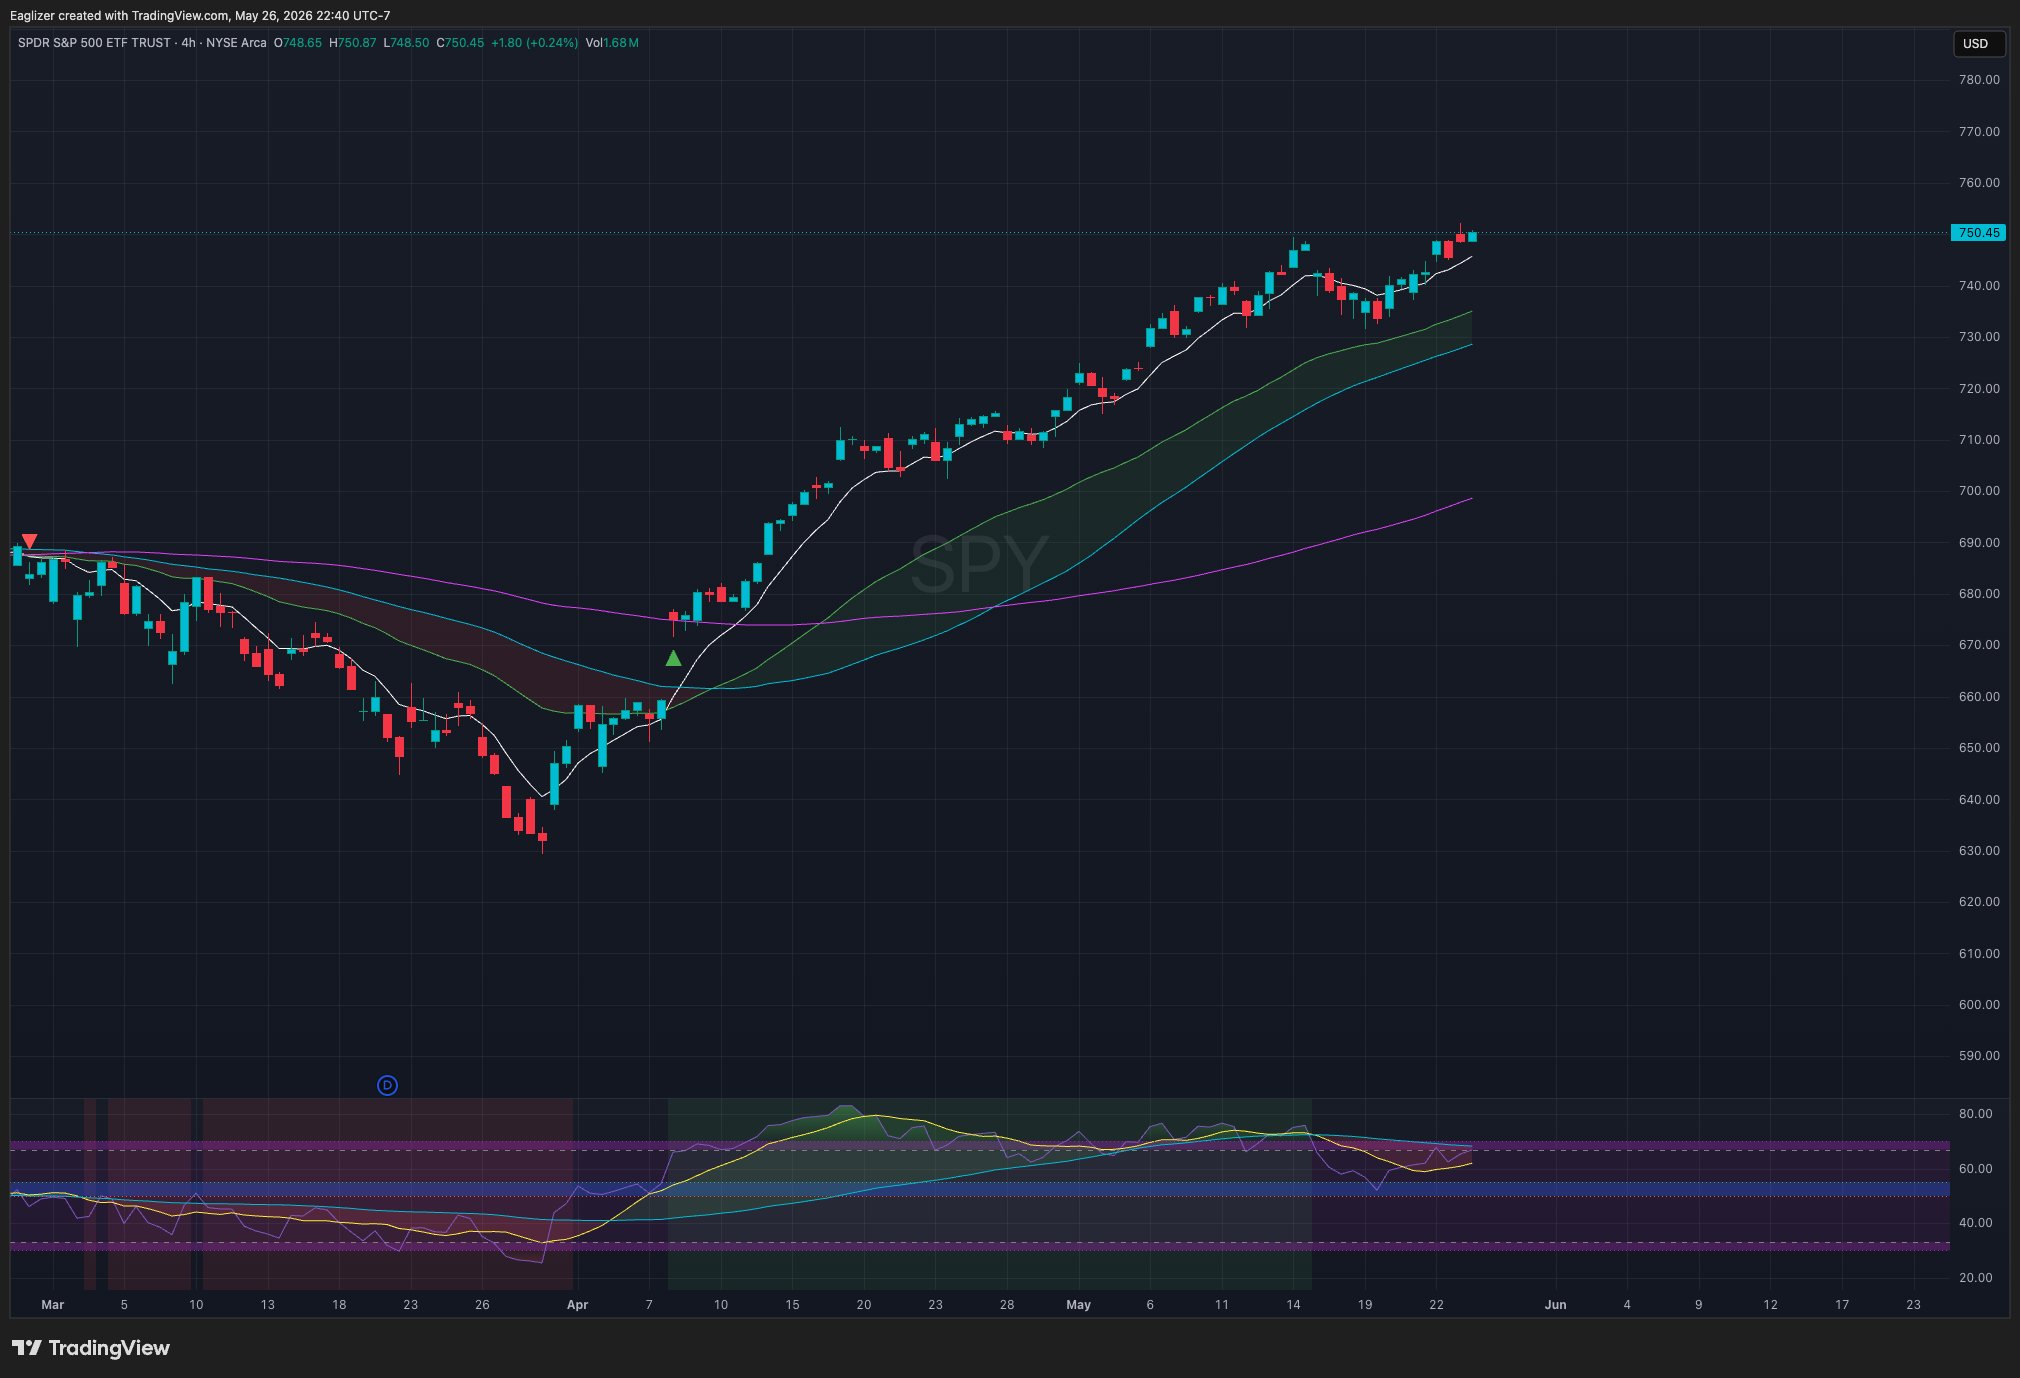Viewport: 2020px width, 1378px height.
Task: Click the 650.00 price axis label
Action: coord(1979,748)
